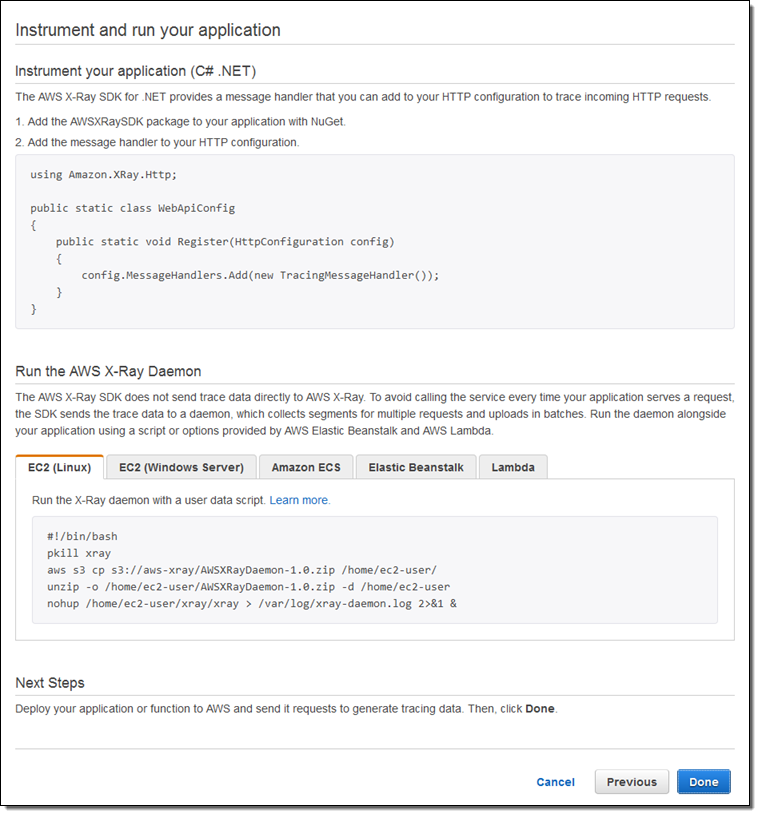
Task: Show the Elastic Beanstalk daemon instructions tab
Action: click(415, 467)
